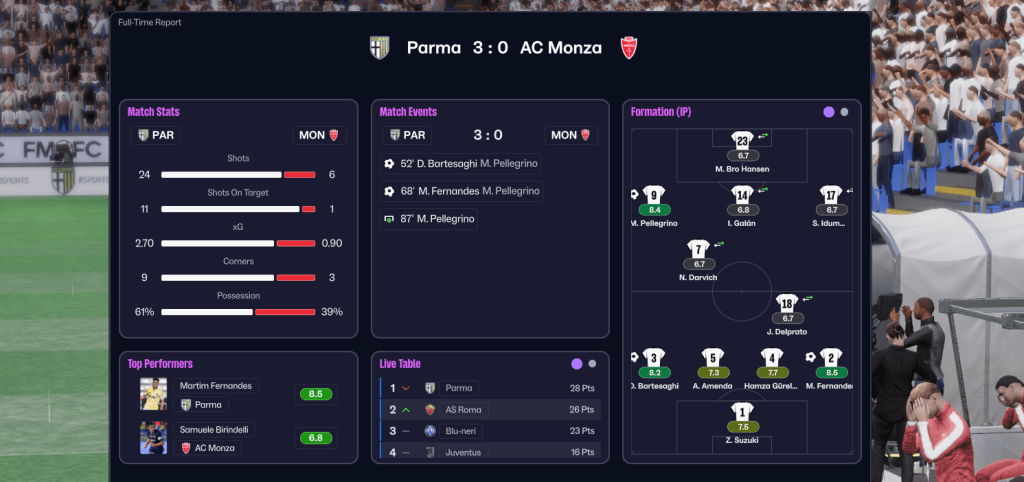Image resolution: width=1024 pixels, height=482 pixels.
Task: Click the 87' substitution event icon
Action: click(389, 218)
